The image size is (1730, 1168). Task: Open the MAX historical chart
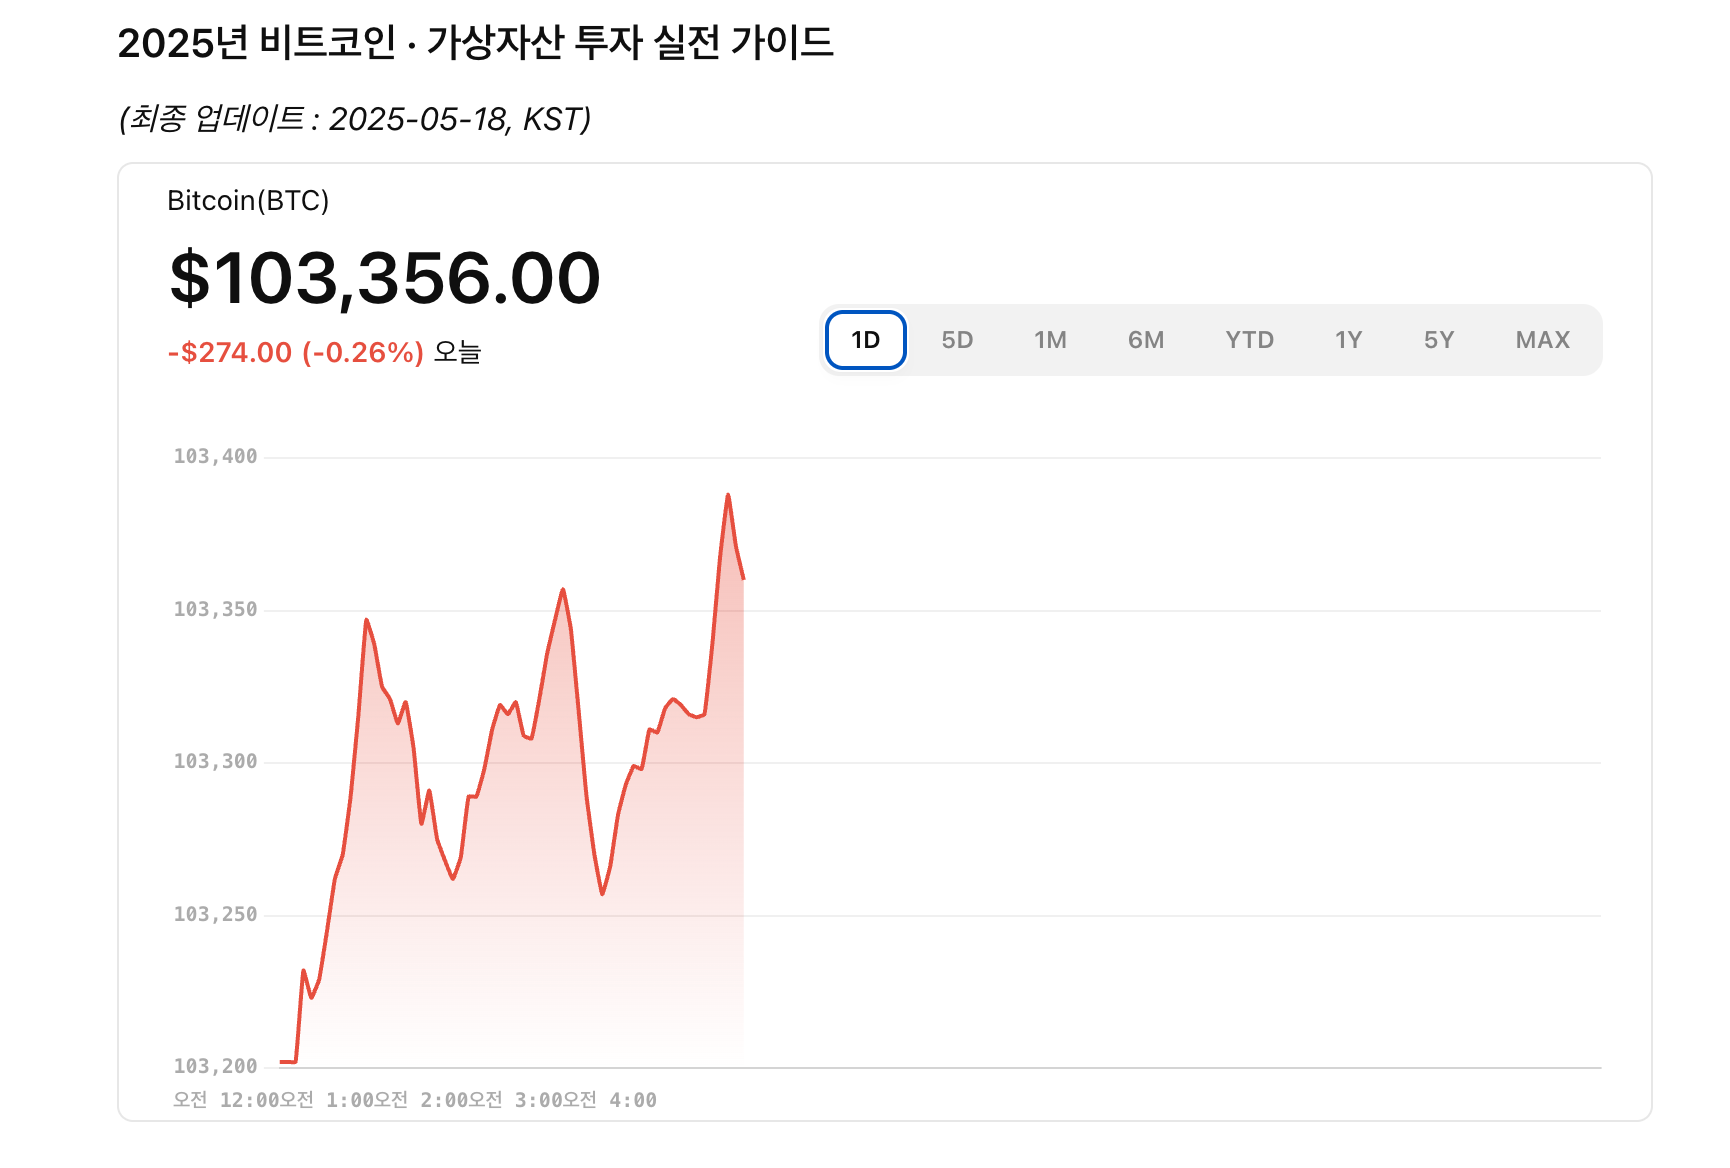(1541, 340)
